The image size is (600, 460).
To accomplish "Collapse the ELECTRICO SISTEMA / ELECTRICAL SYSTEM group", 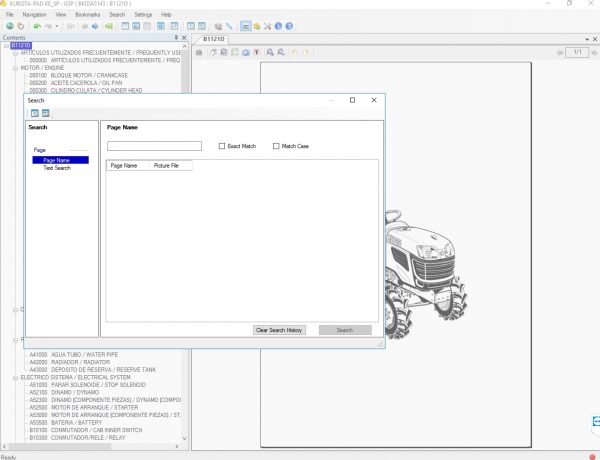I will 17,377.
